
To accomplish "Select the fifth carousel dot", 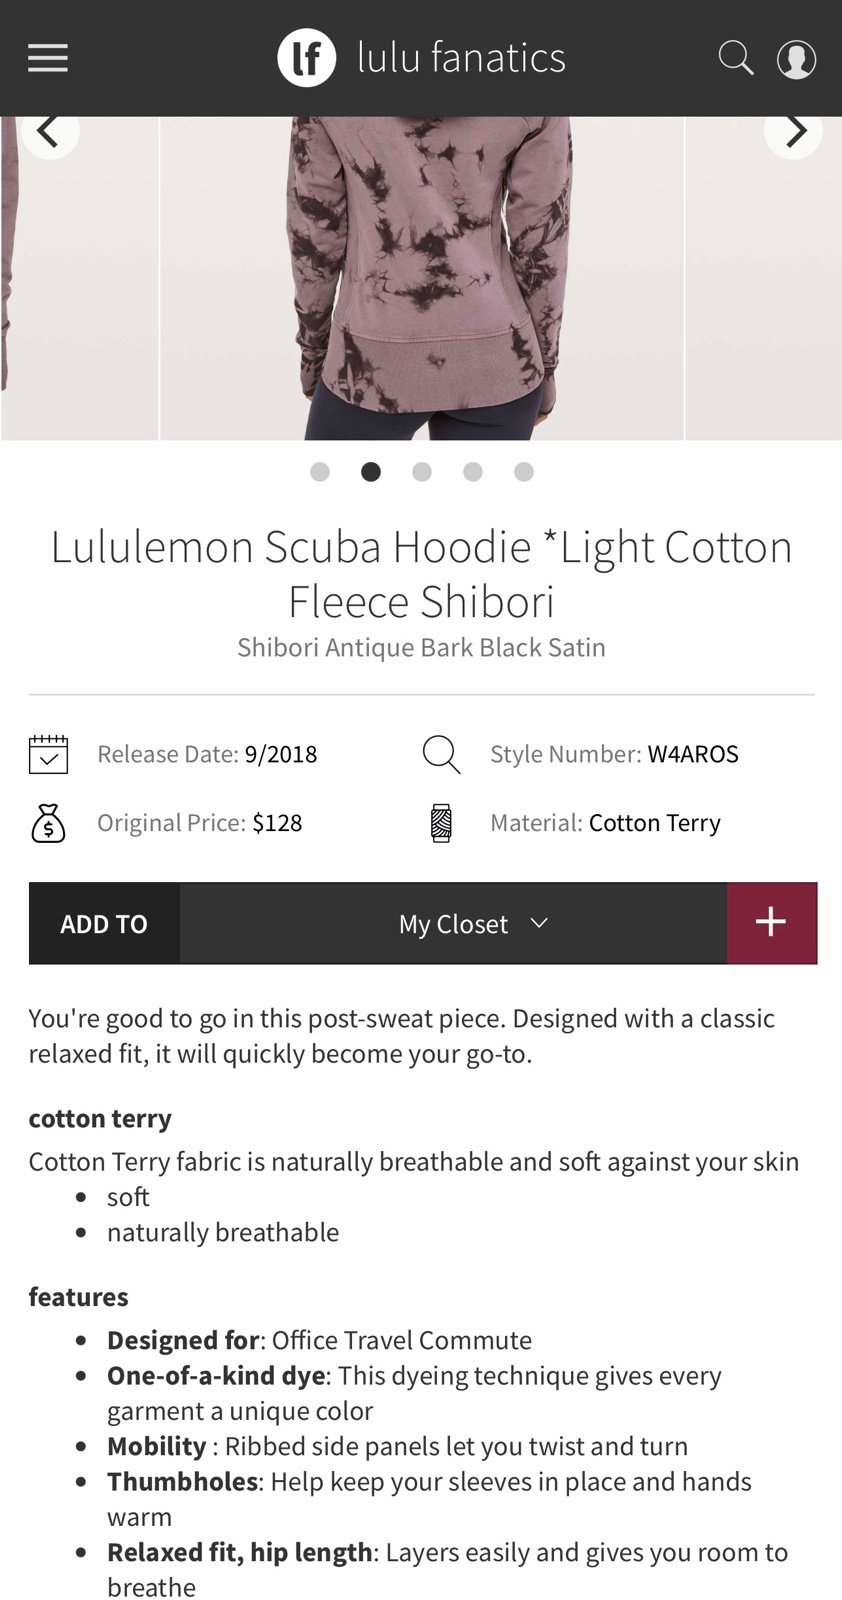I will pos(524,472).
